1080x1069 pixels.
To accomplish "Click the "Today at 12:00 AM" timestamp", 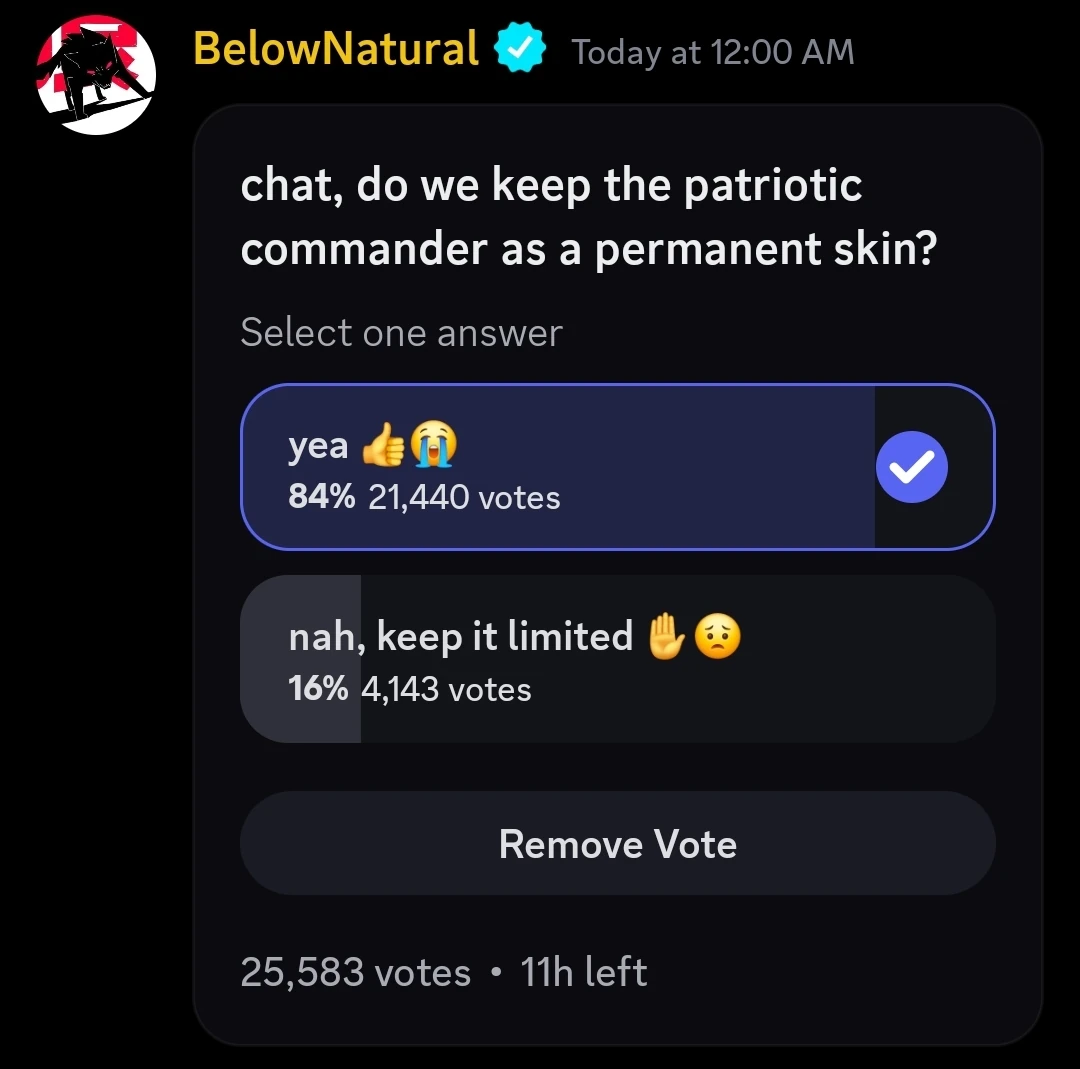I will coord(713,52).
